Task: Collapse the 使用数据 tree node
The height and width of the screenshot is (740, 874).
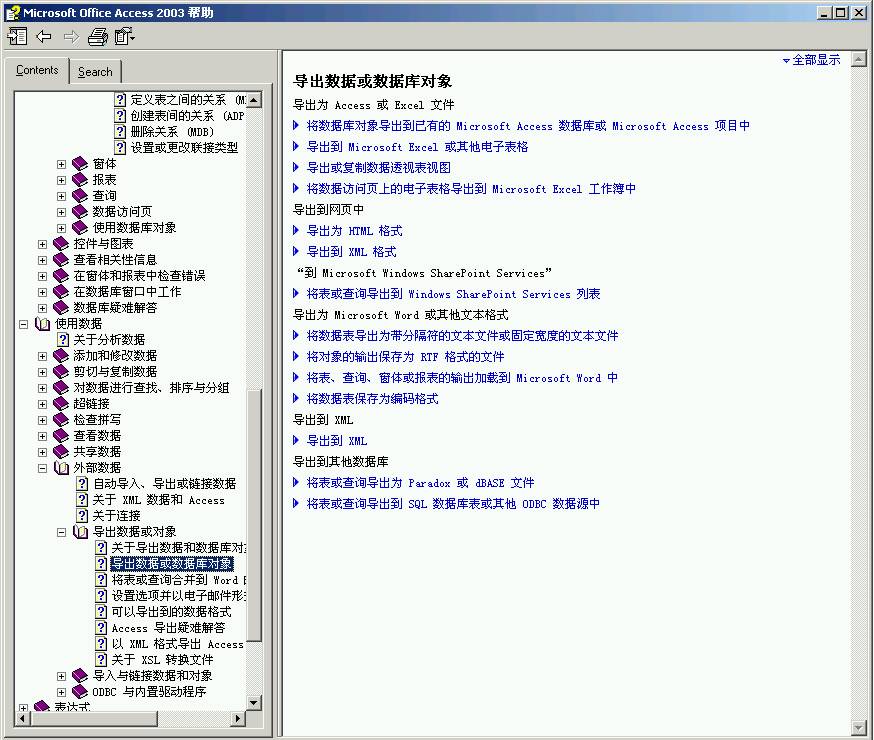Action: coord(23,324)
